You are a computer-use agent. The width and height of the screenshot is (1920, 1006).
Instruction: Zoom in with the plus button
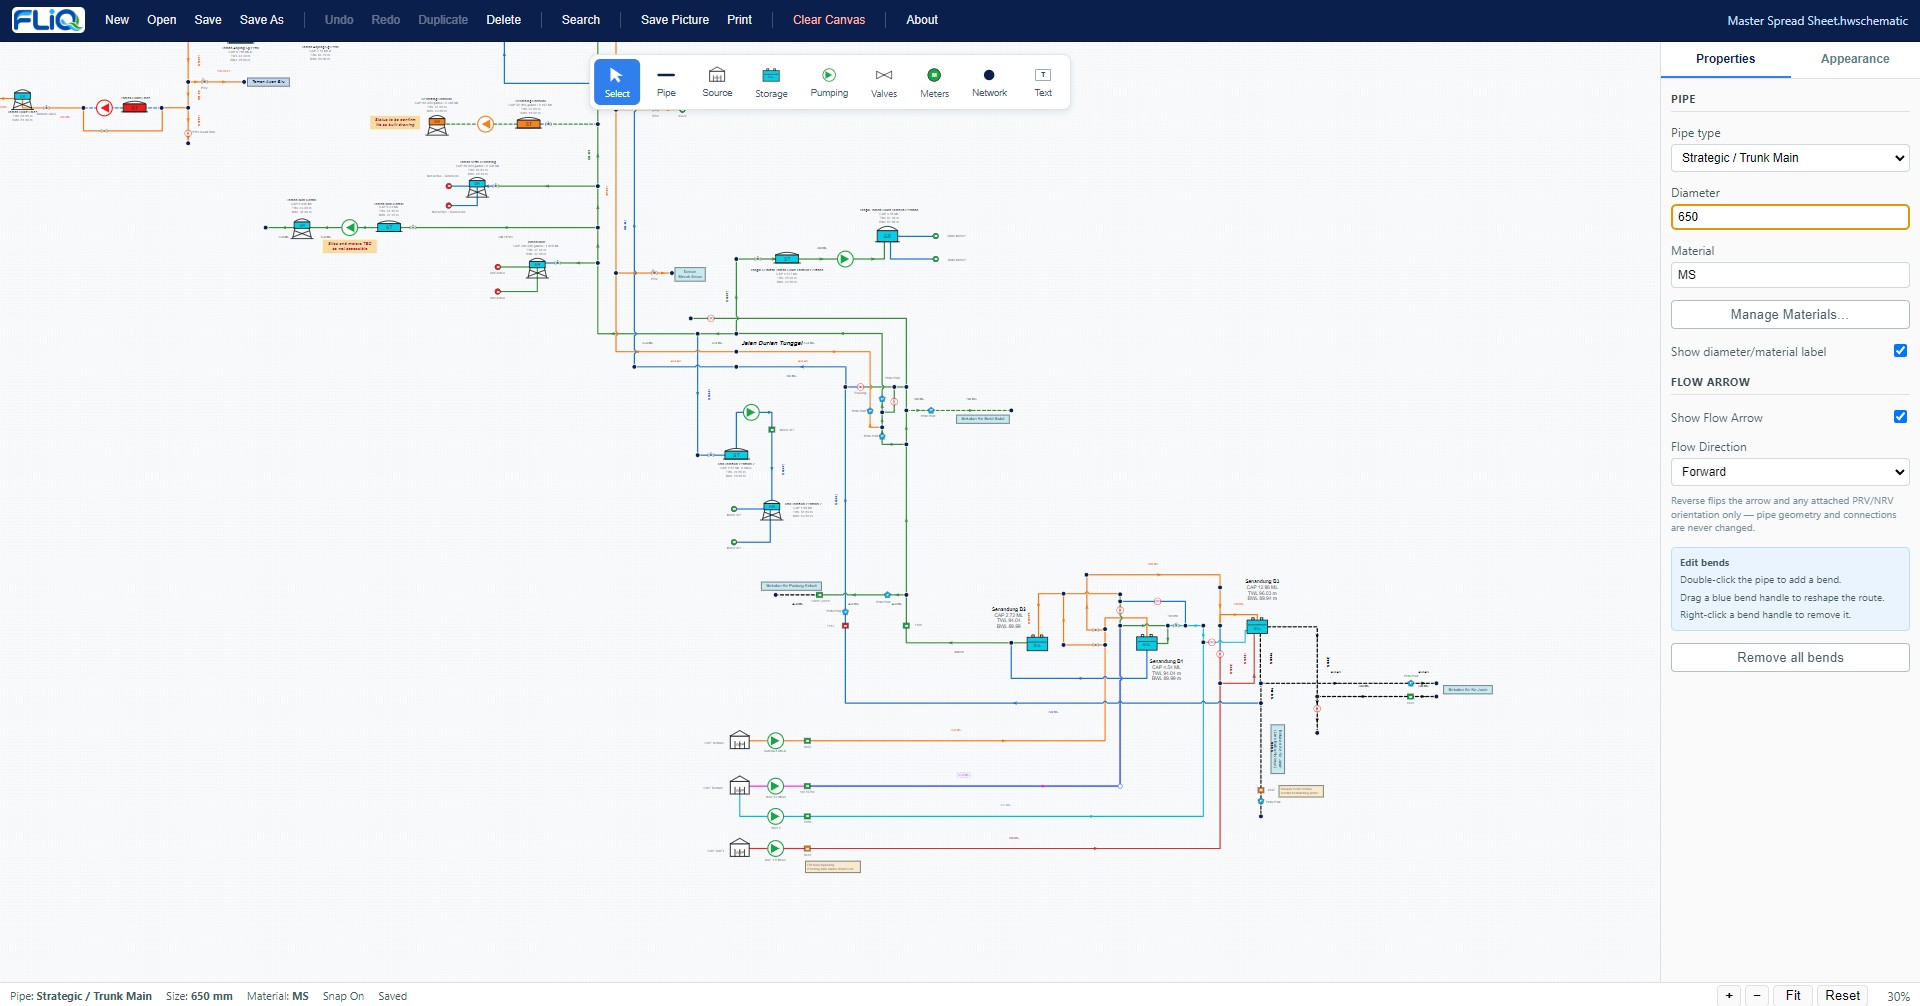coord(1729,995)
